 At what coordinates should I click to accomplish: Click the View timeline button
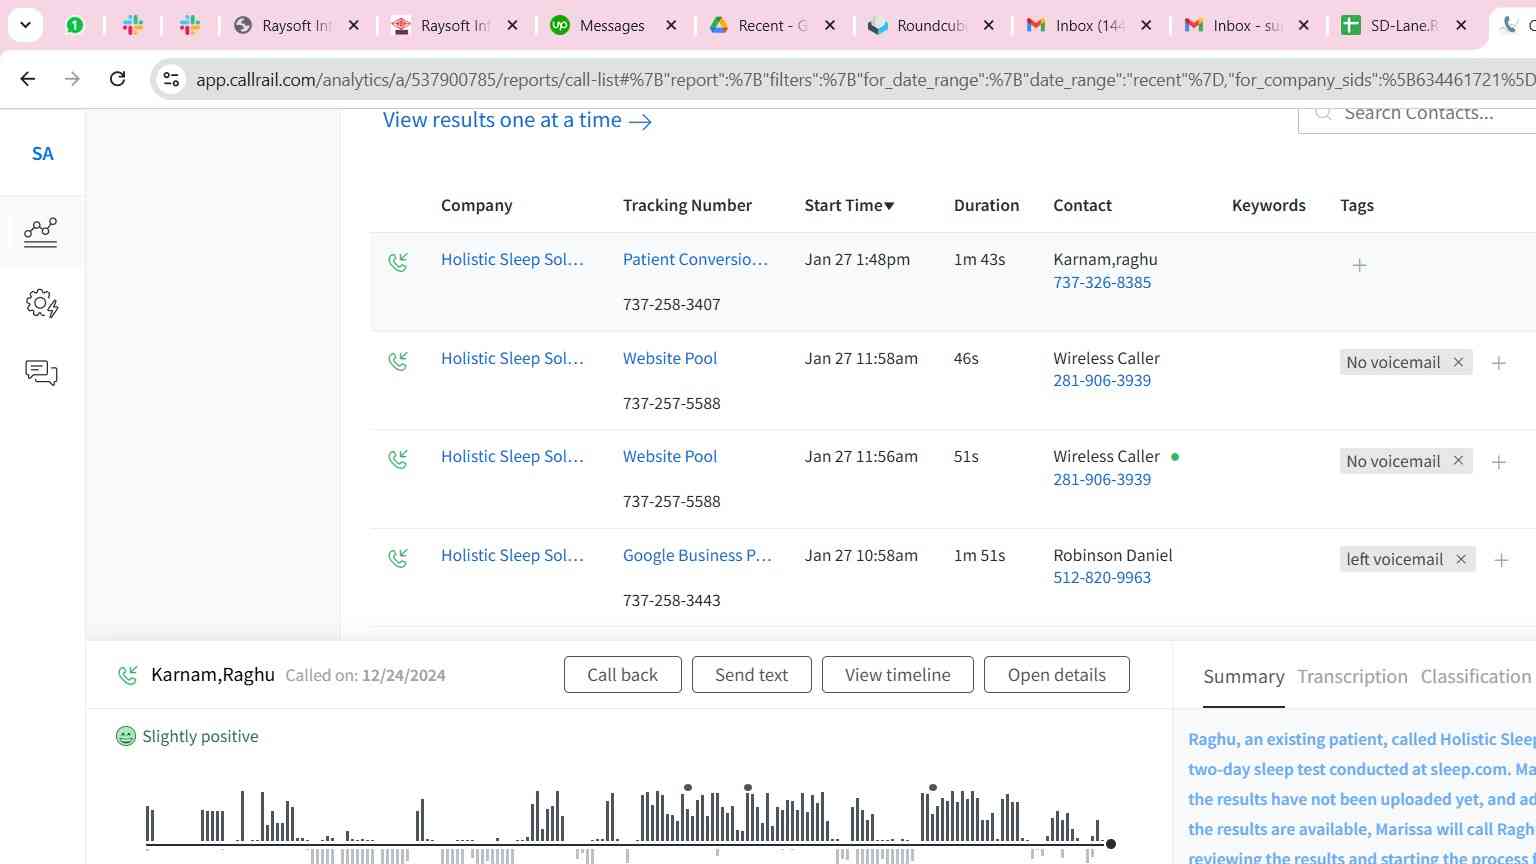point(898,675)
